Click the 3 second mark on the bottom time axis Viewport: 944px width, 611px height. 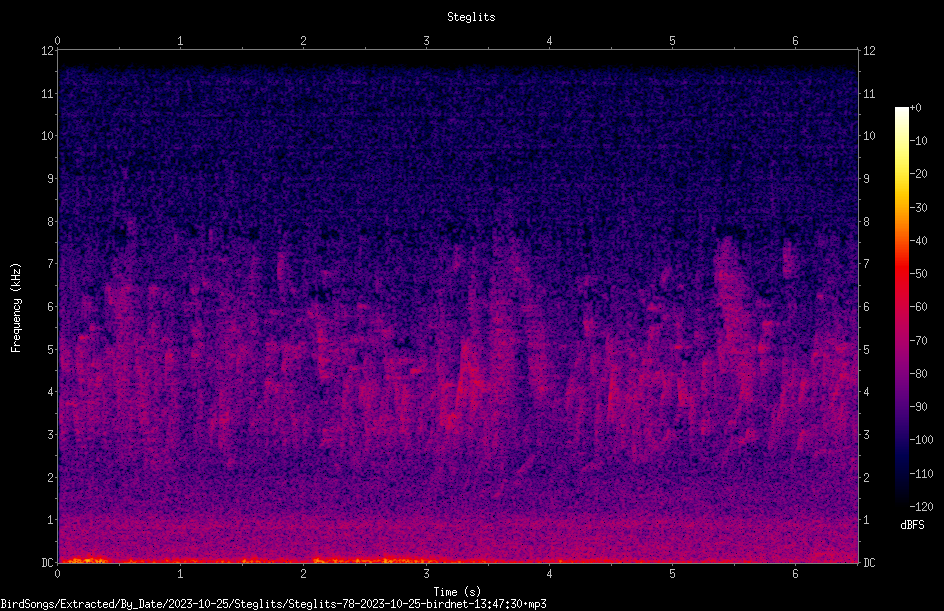coord(426,574)
